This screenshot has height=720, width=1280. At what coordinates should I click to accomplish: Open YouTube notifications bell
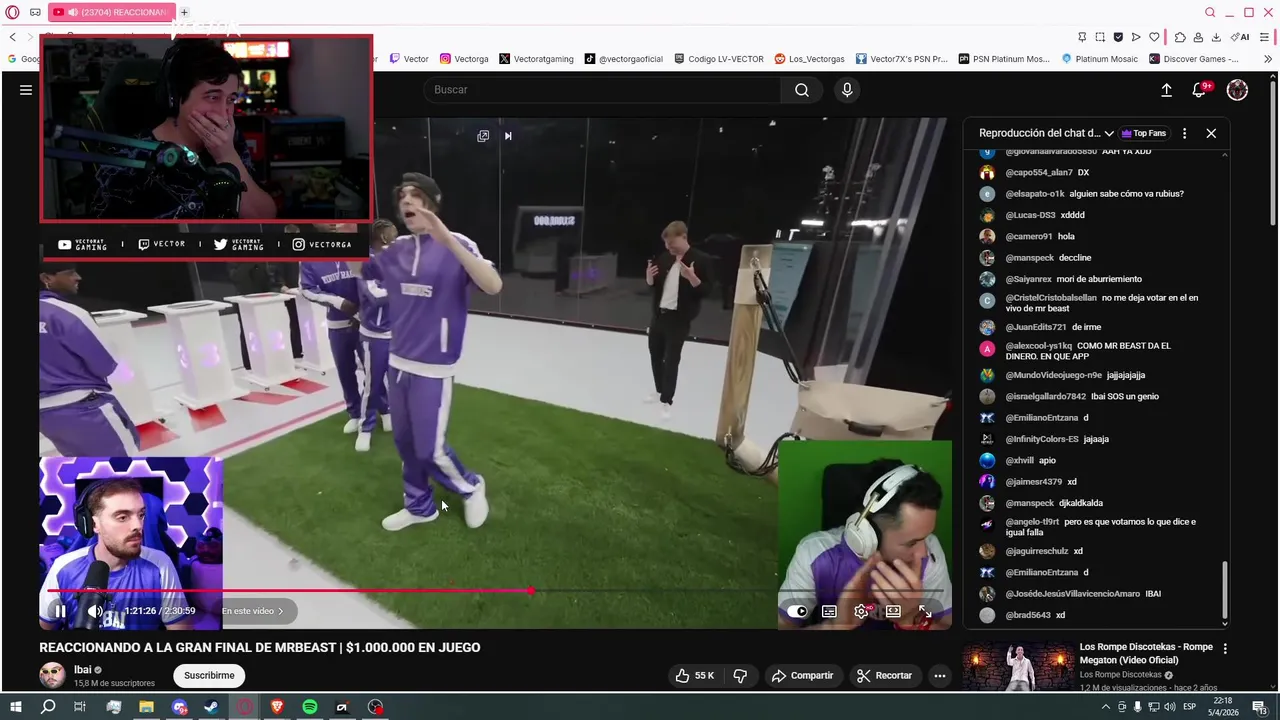(x=1199, y=90)
